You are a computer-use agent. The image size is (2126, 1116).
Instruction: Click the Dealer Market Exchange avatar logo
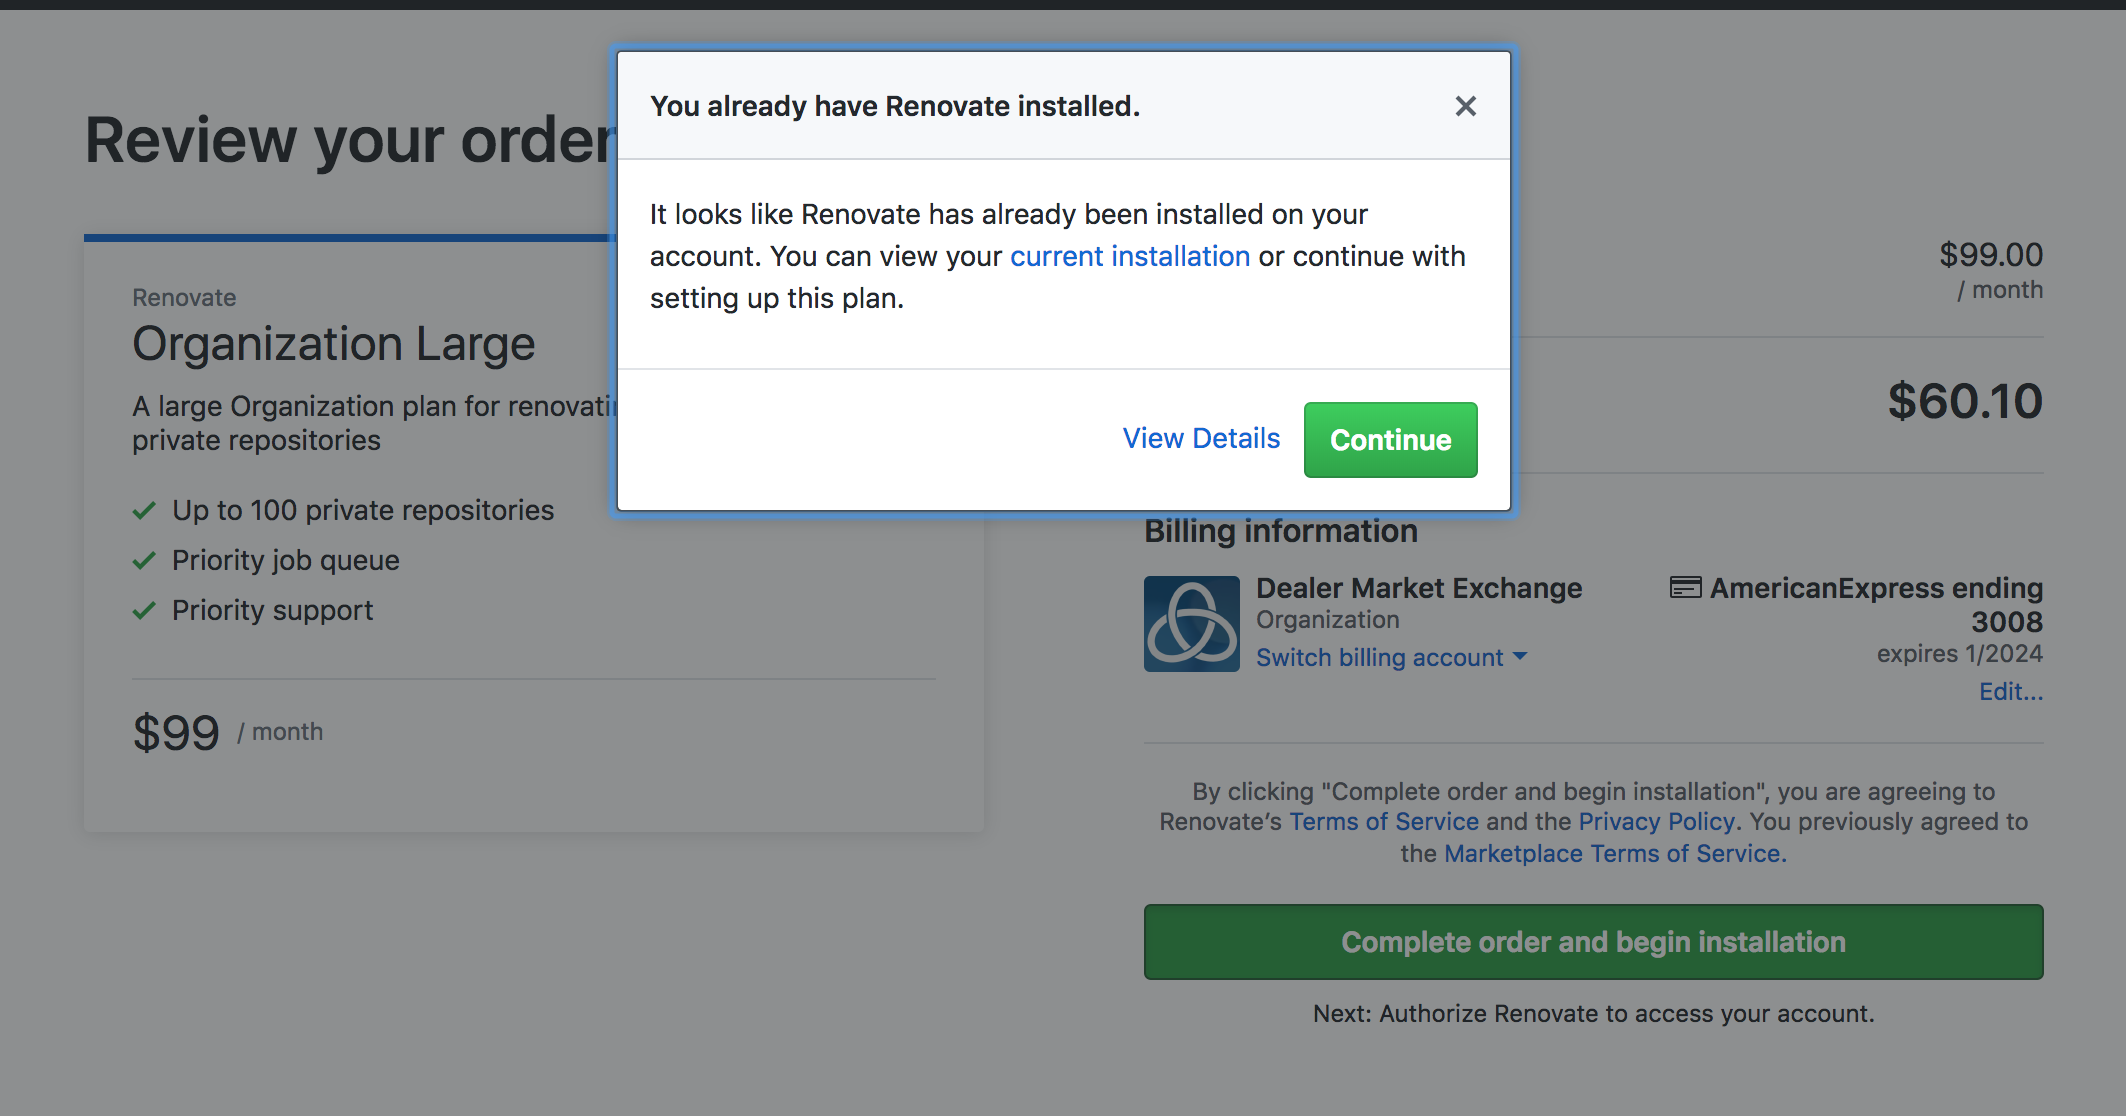click(1191, 624)
